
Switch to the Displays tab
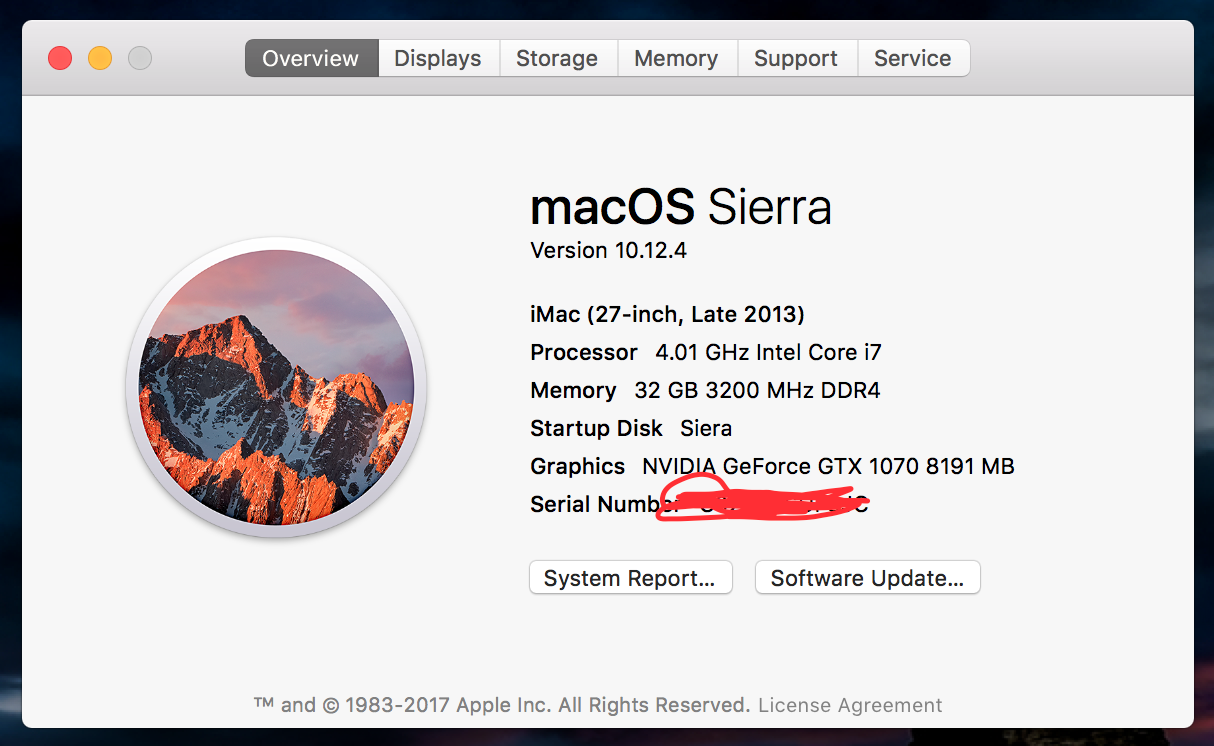[x=438, y=58]
